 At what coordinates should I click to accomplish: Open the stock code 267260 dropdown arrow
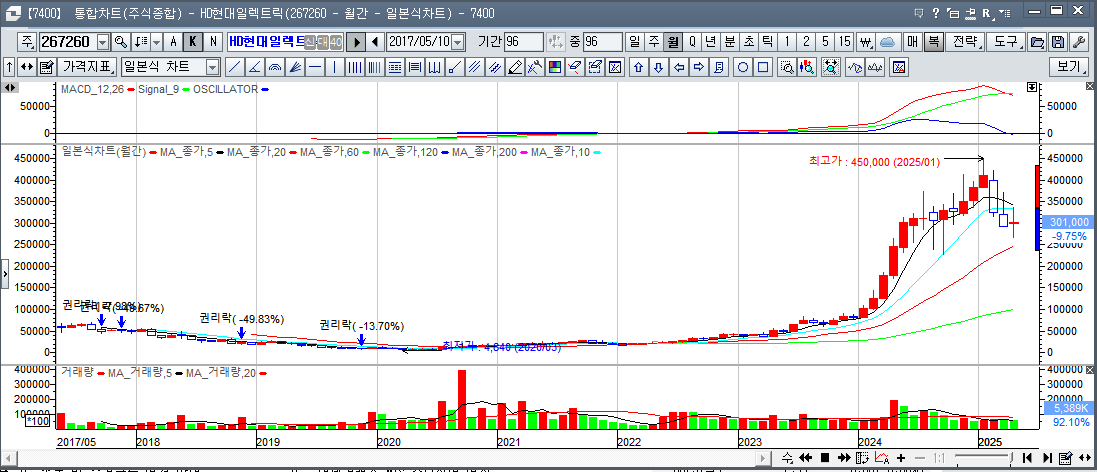pos(104,43)
